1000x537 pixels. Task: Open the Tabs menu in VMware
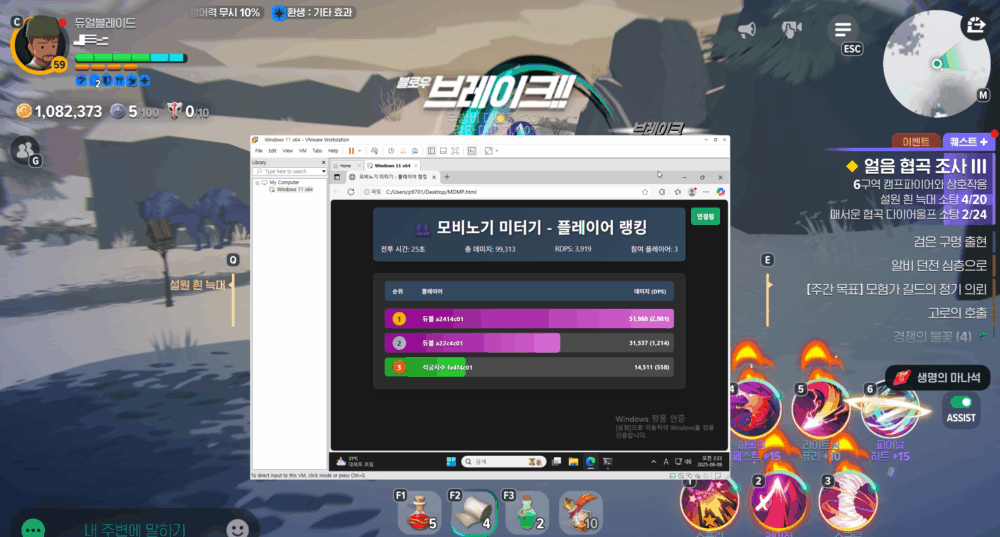tap(317, 151)
